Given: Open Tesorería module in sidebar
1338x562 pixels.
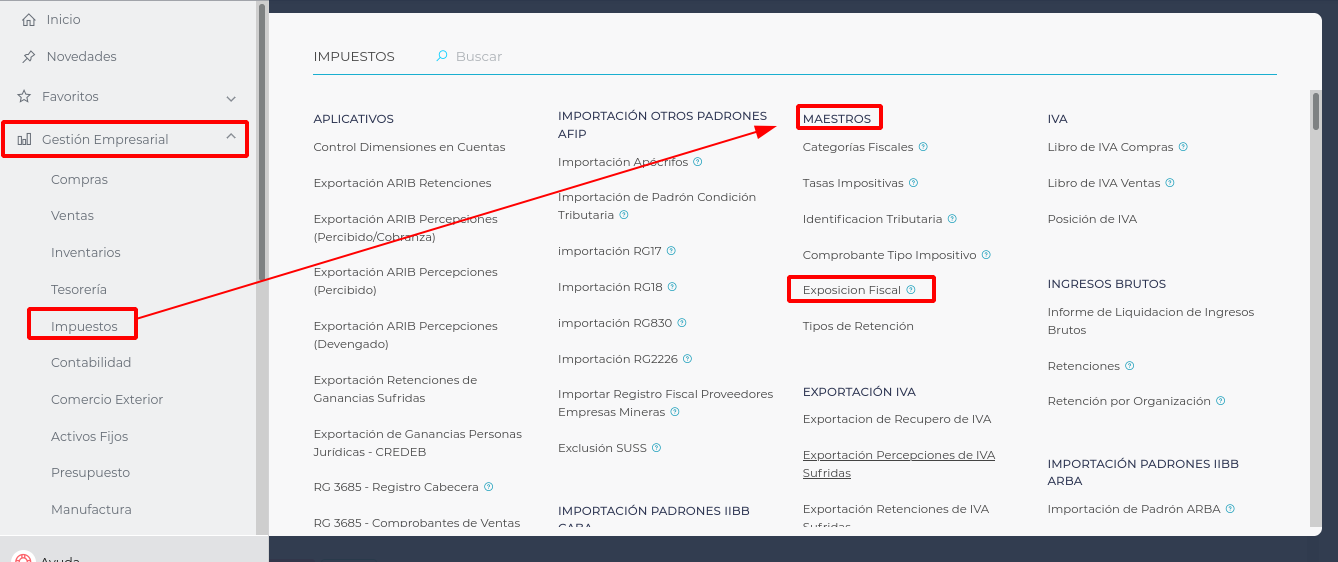Looking at the screenshot, I should [79, 290].
